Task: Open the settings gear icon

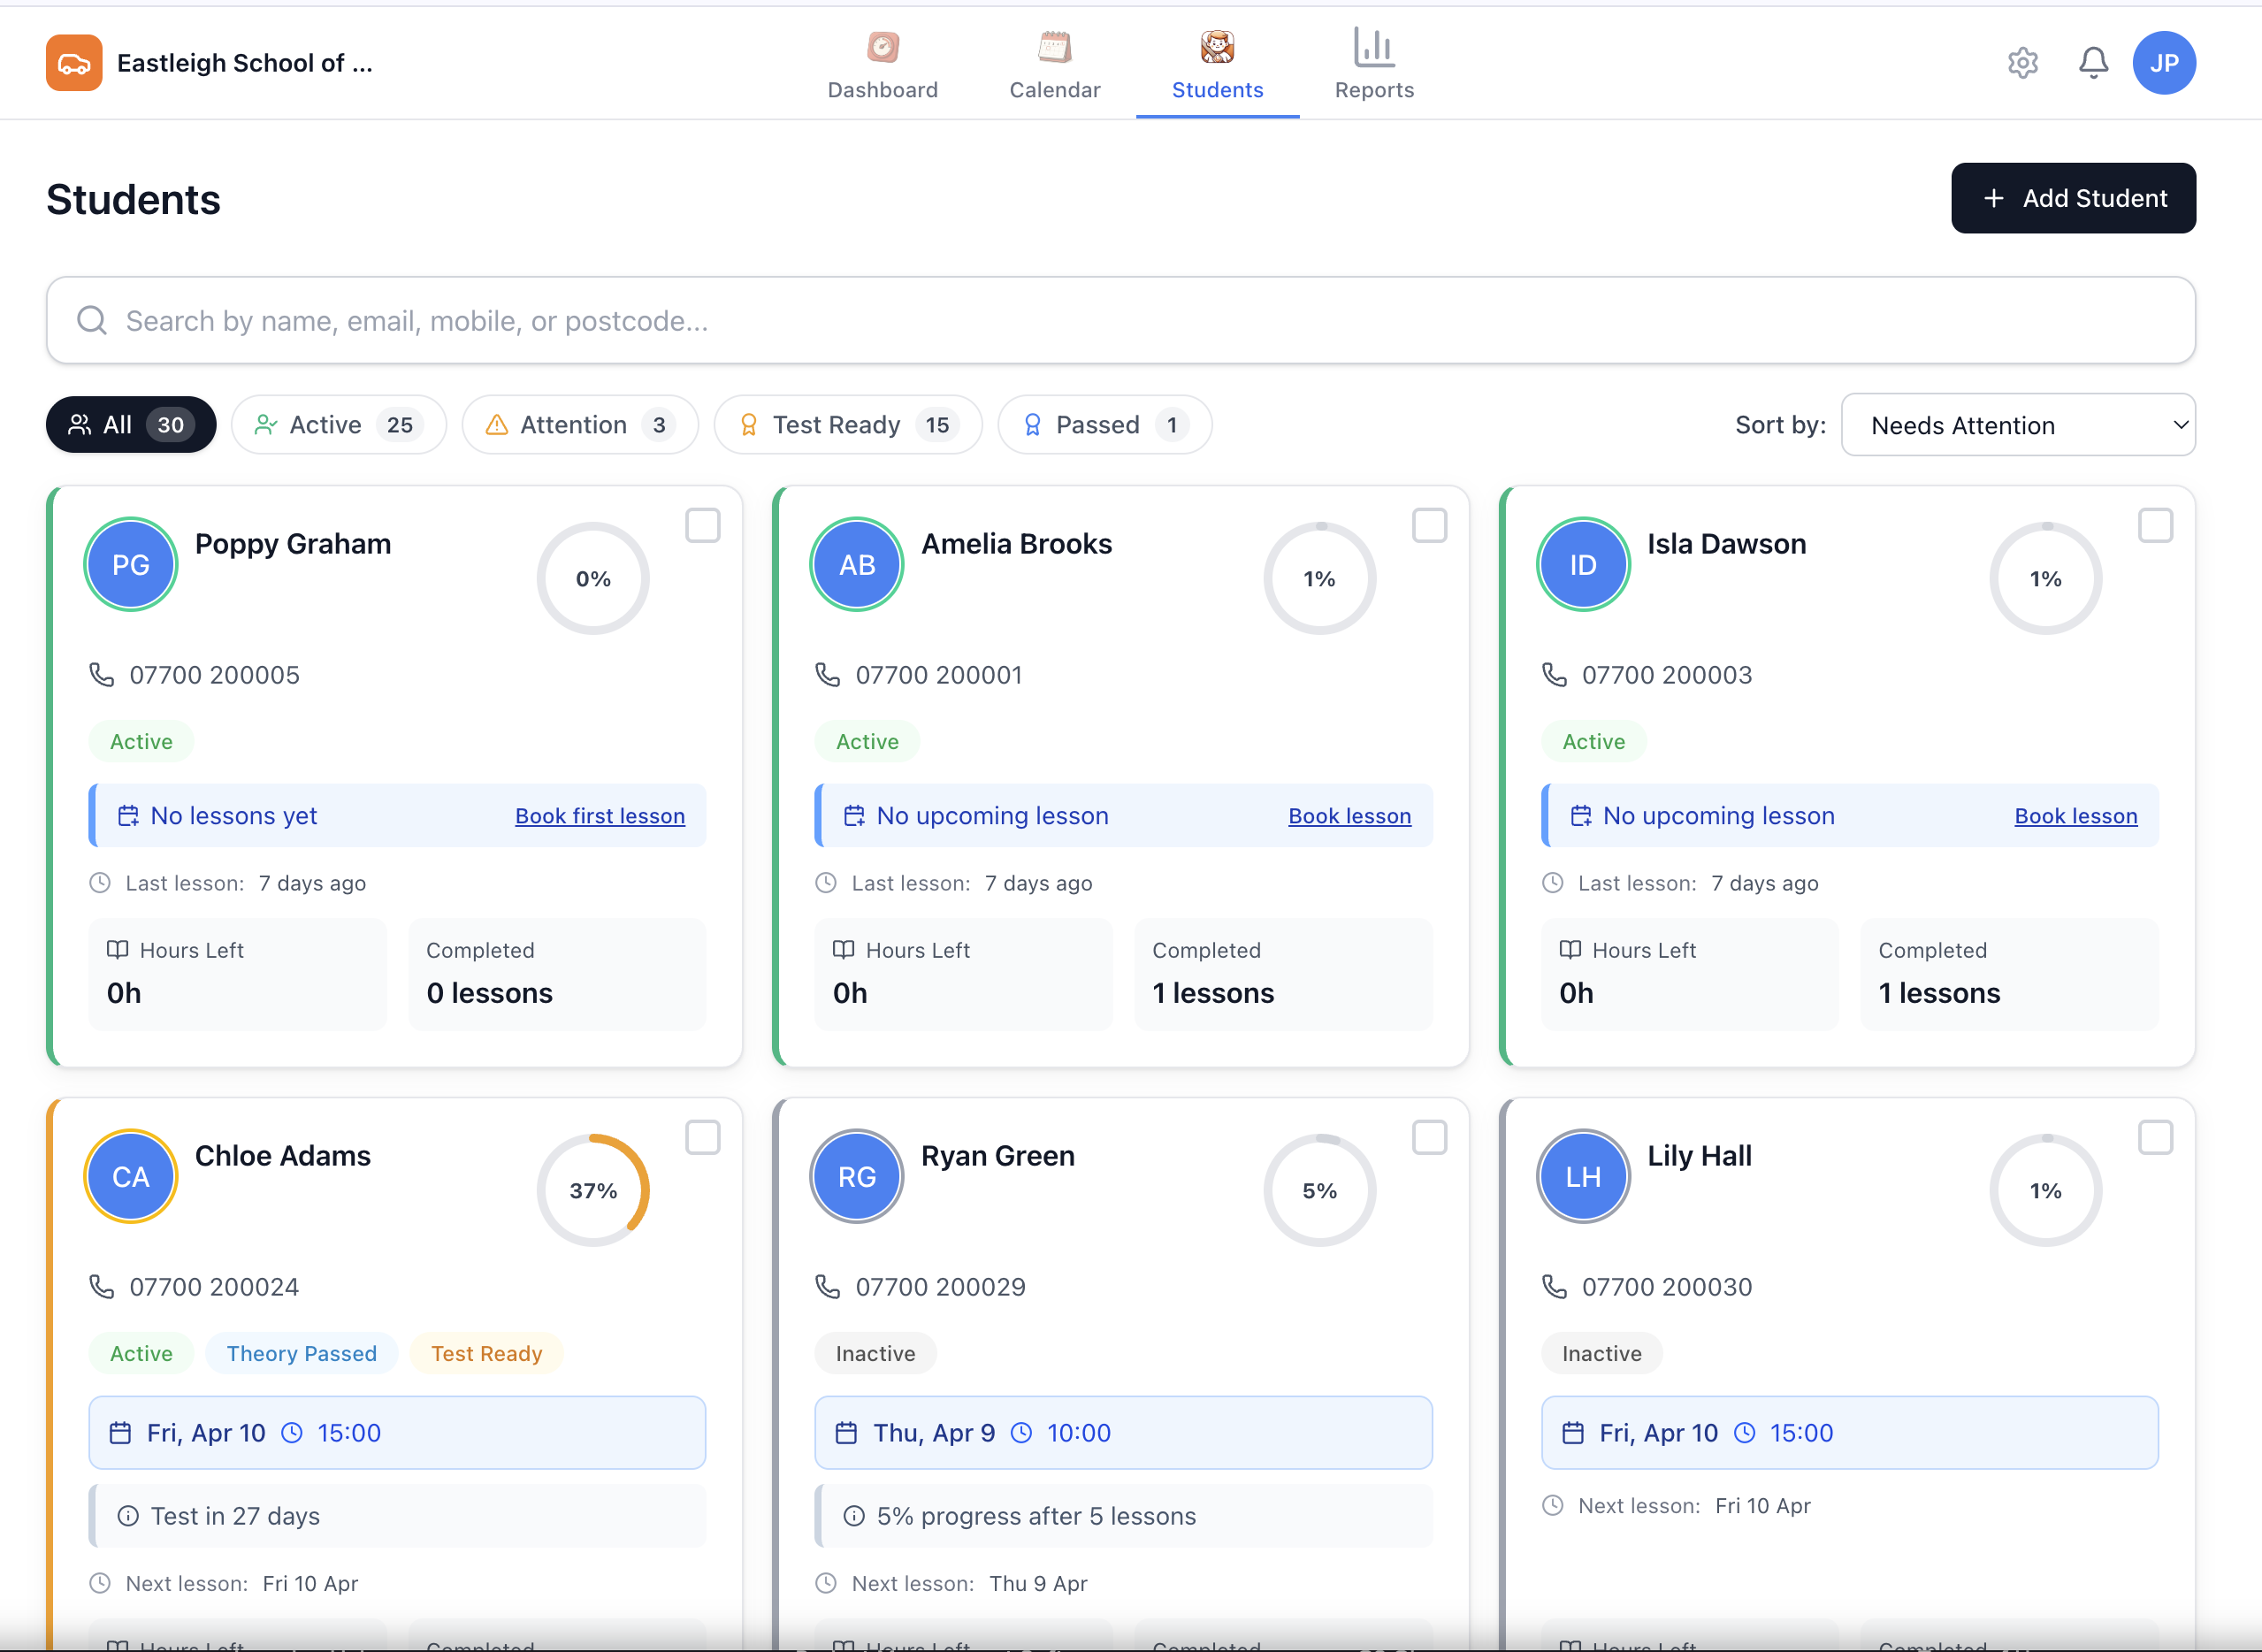Action: (x=2022, y=63)
